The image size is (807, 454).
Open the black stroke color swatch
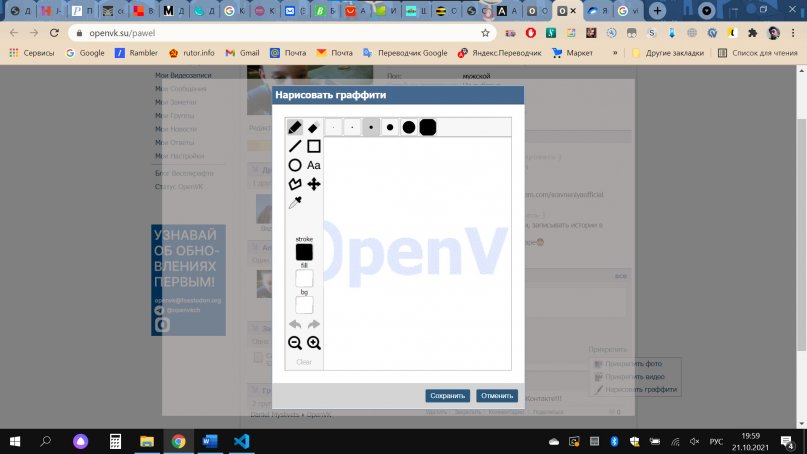[x=304, y=252]
